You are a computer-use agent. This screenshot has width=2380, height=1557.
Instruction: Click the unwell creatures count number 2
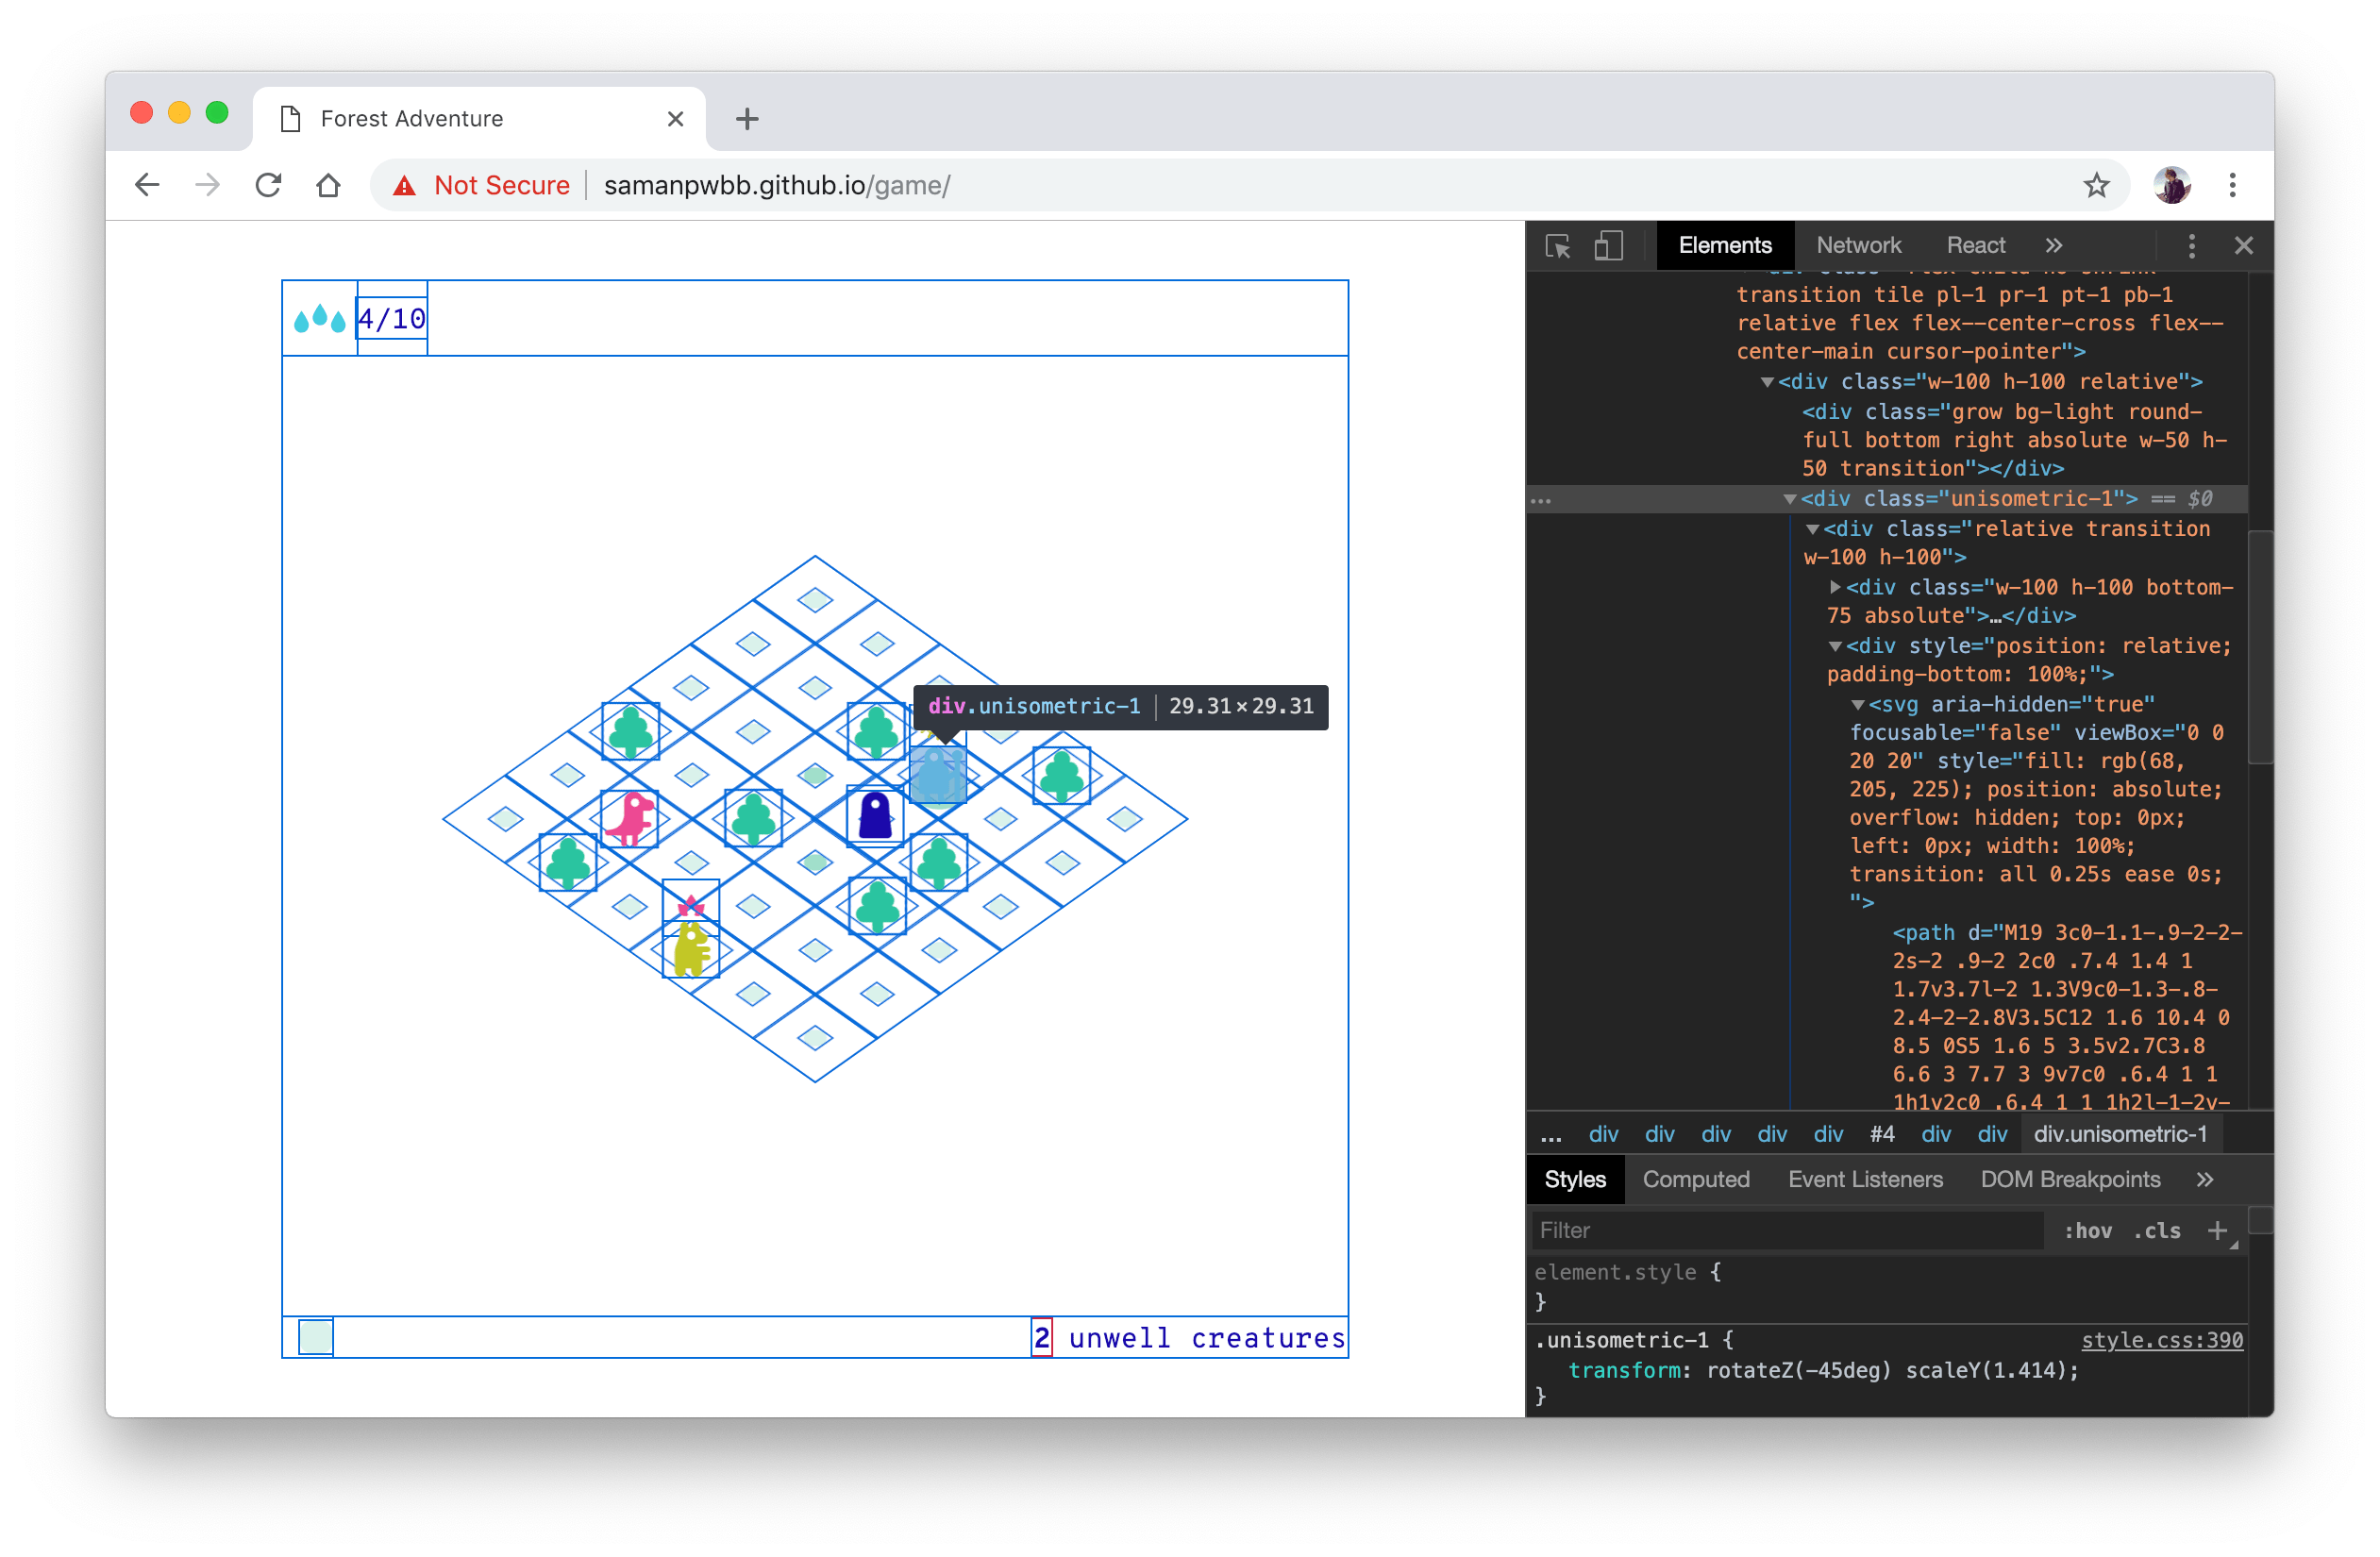point(1041,1338)
